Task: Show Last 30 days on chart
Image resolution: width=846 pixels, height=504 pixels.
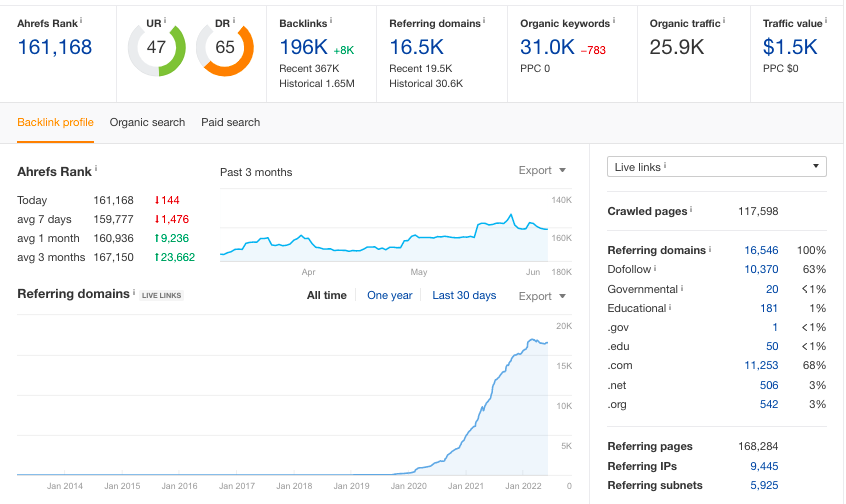Action: click(464, 295)
